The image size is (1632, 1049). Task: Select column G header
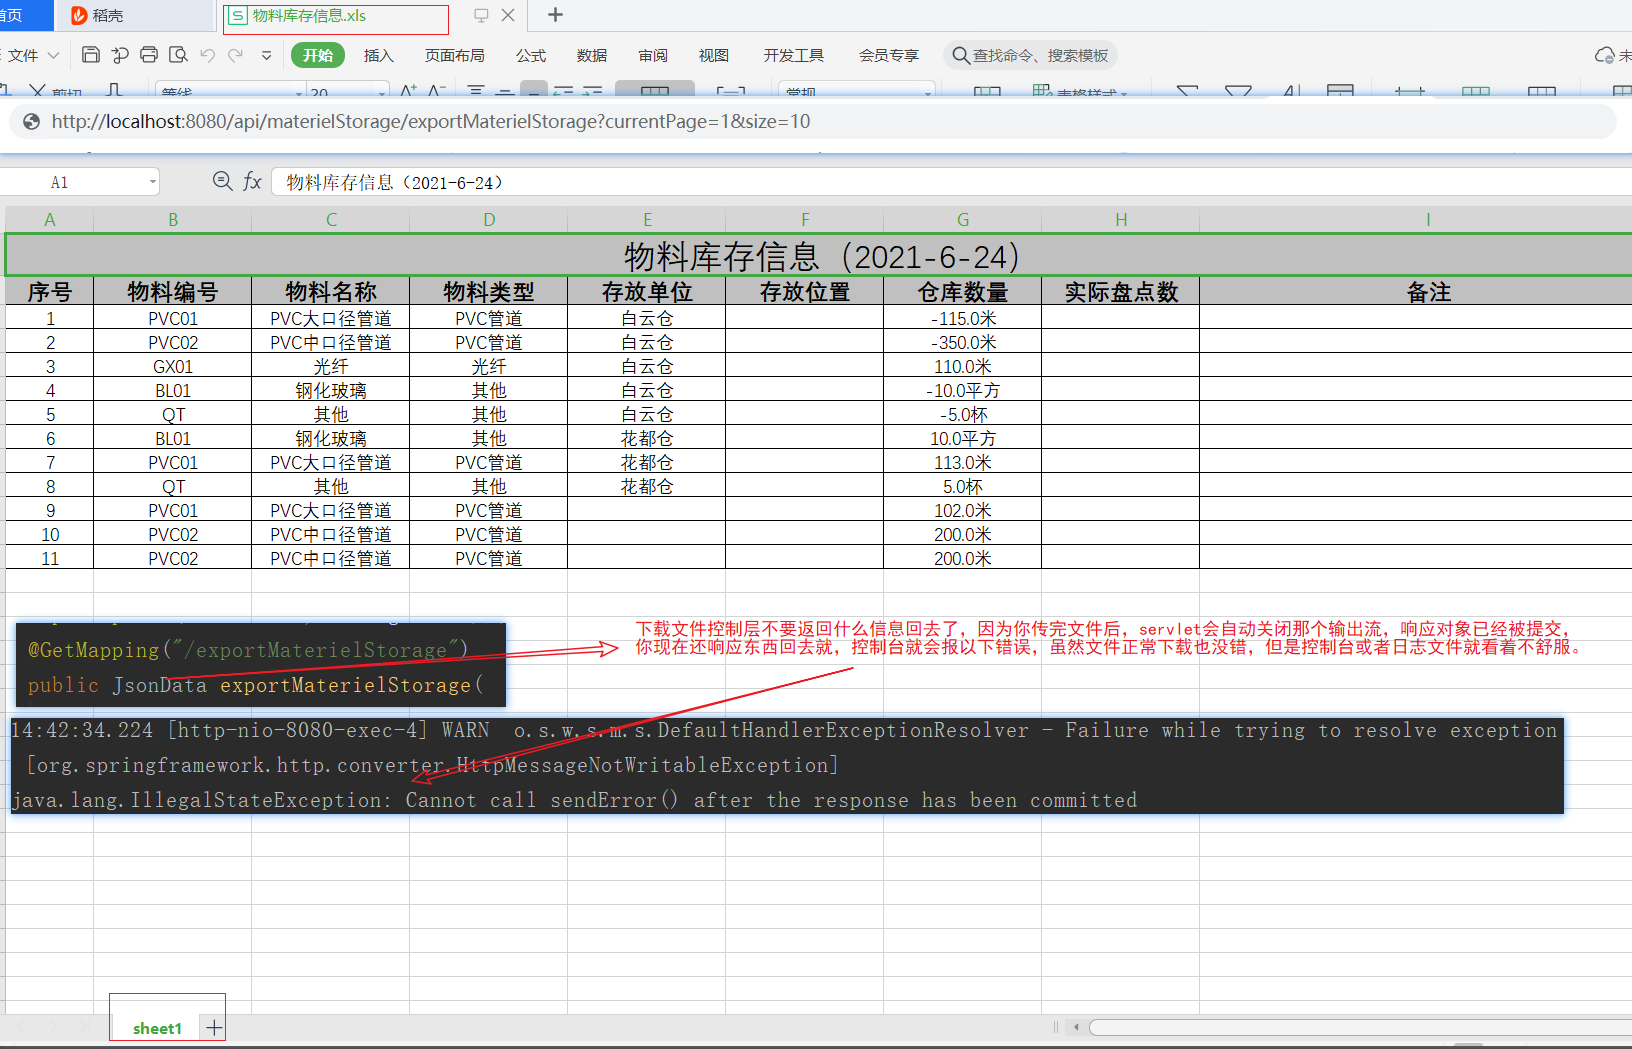(963, 220)
